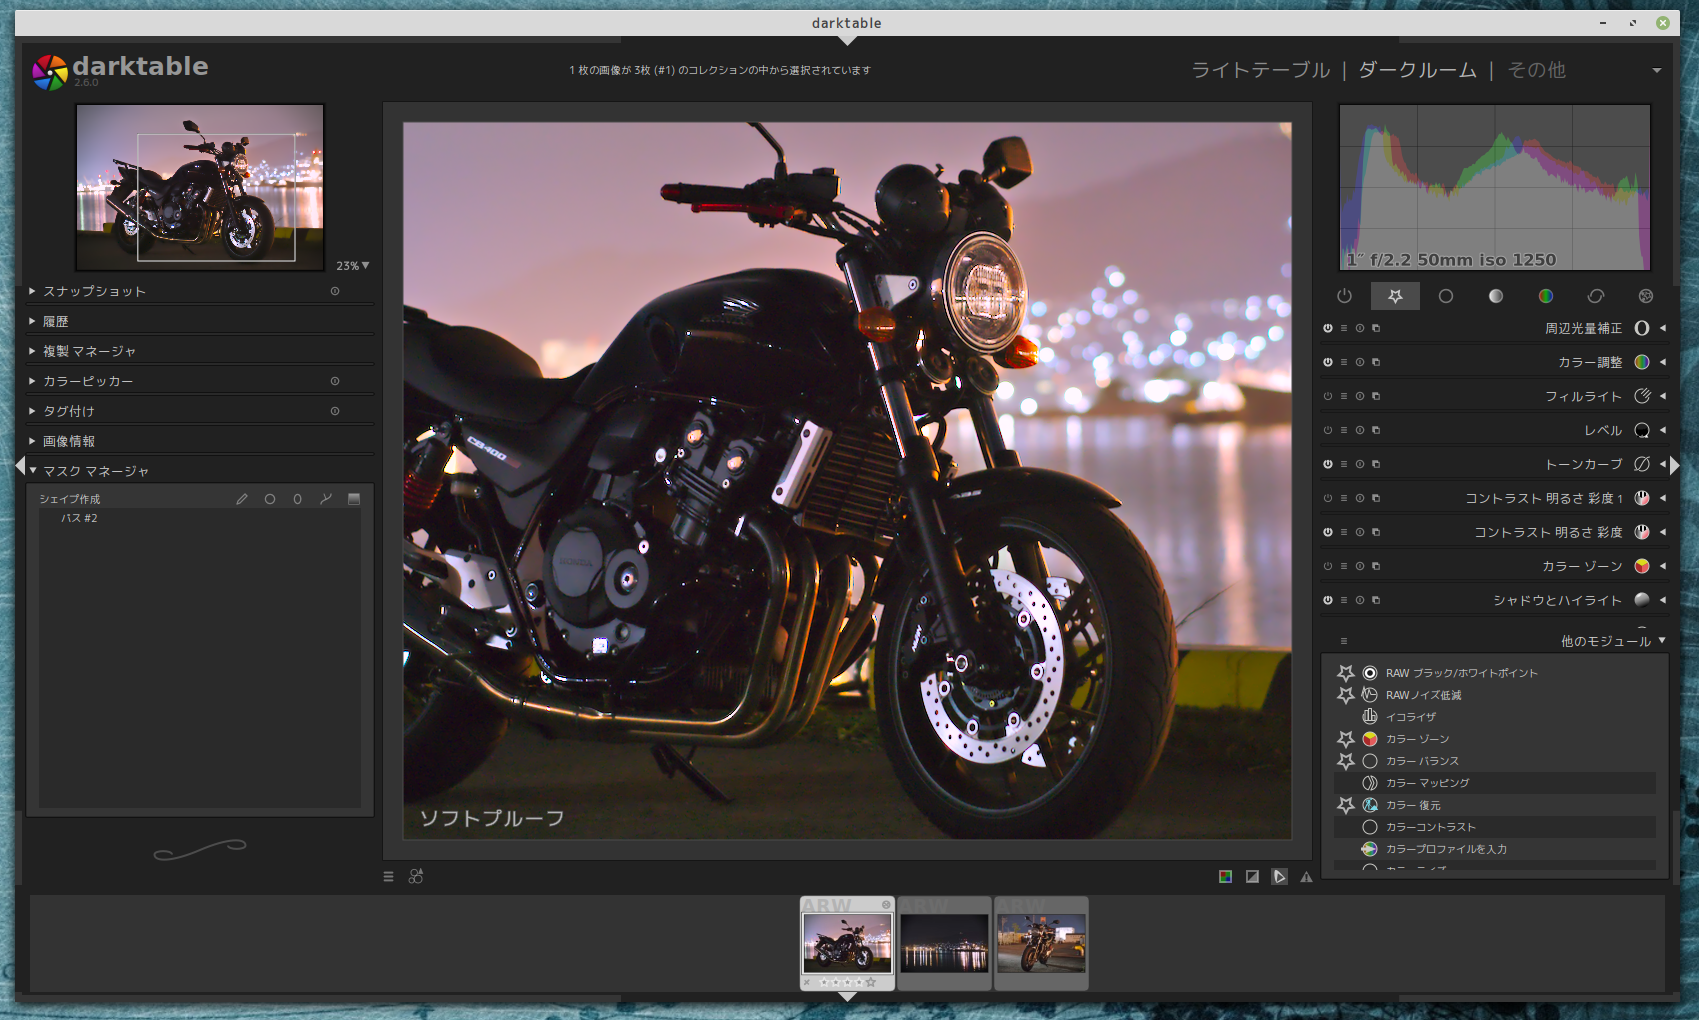Viewport: 1699px width, 1020px height.
Task: Show active modules group (power icon)
Action: coord(1344,296)
